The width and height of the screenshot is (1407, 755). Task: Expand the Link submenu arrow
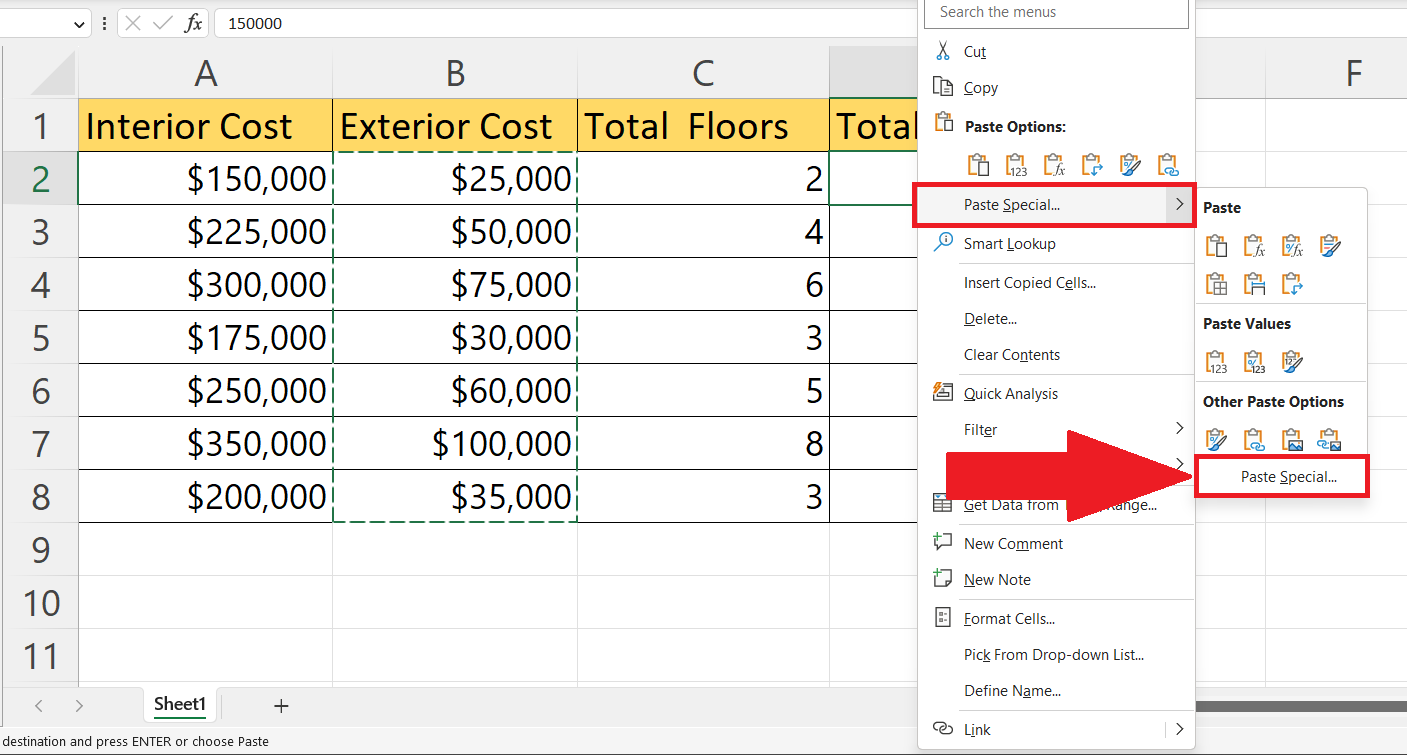1180,729
